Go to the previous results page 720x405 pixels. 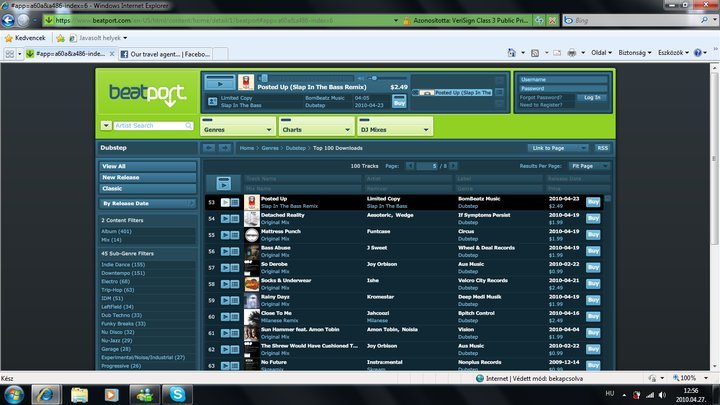pos(410,166)
